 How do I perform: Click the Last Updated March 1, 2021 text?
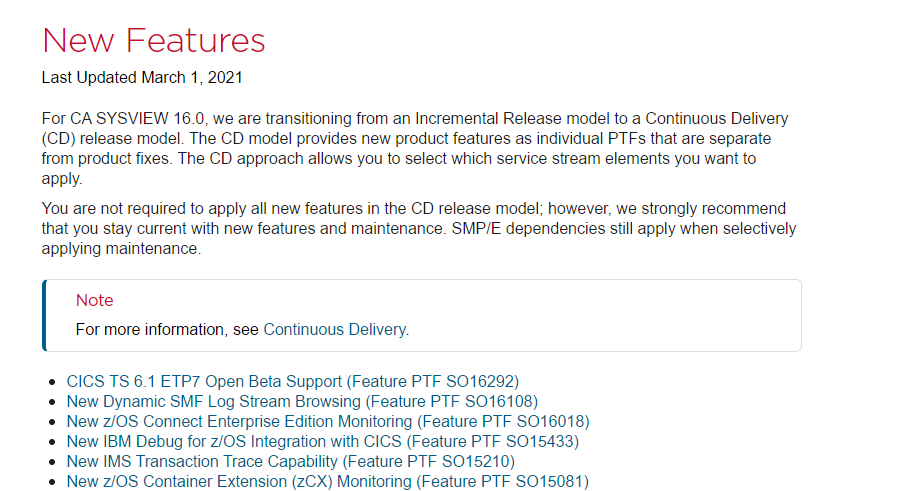click(142, 78)
